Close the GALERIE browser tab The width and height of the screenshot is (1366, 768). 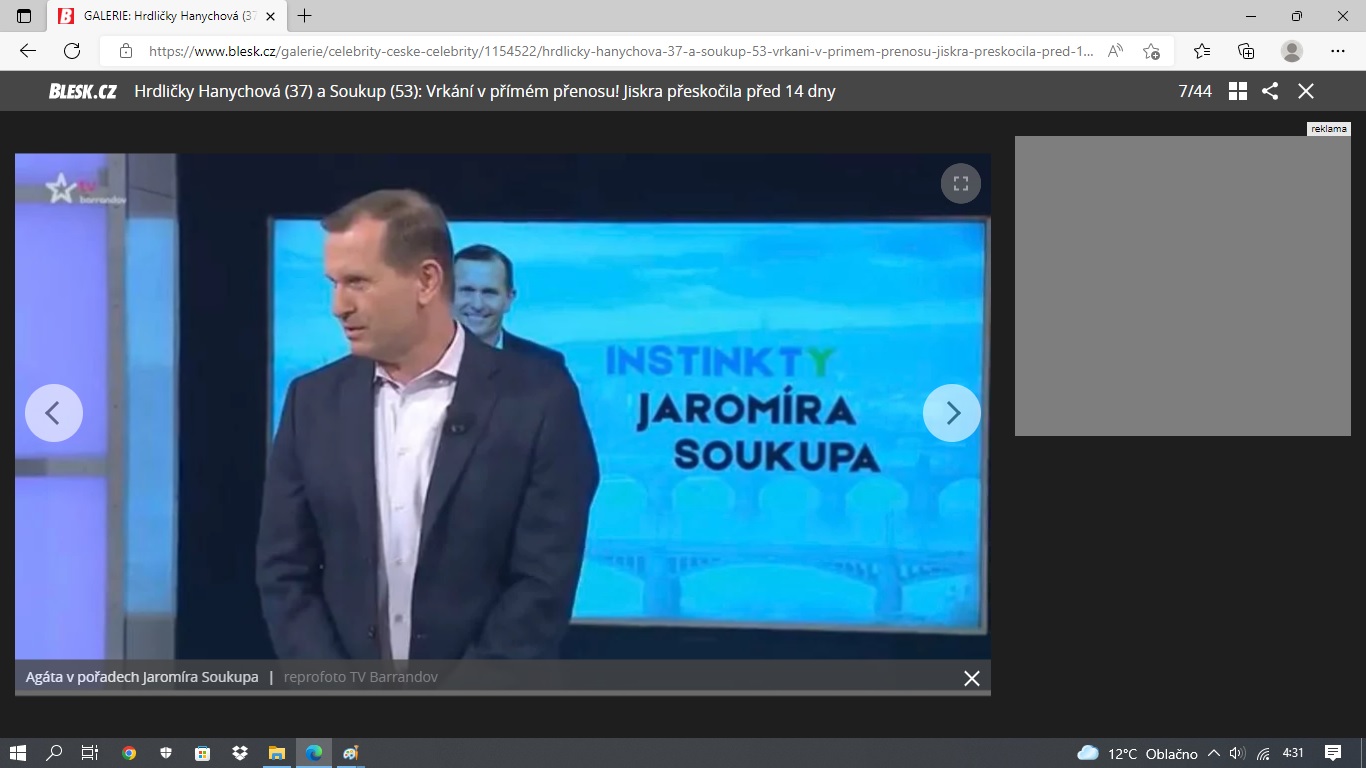(270, 16)
